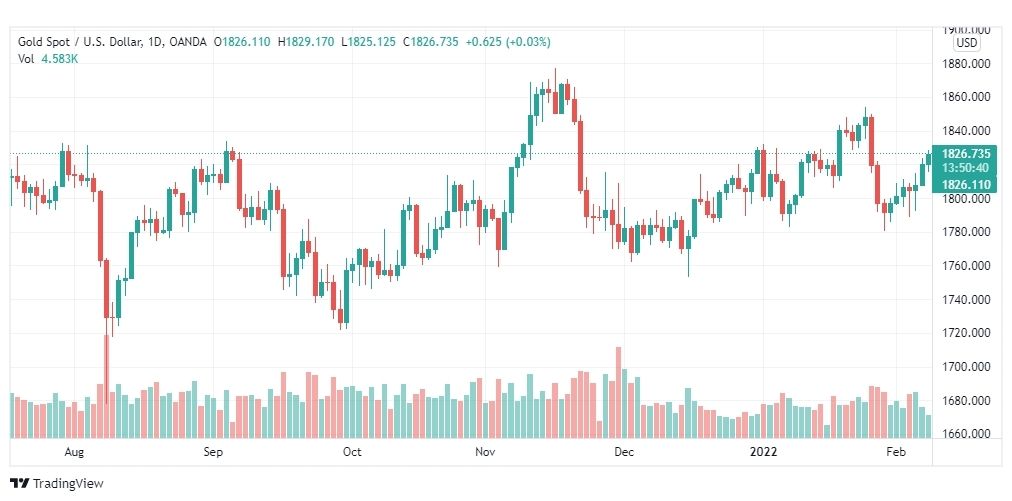The image size is (1012, 501).
Task: Click the H1829.170 high value in header
Action: click(306, 42)
